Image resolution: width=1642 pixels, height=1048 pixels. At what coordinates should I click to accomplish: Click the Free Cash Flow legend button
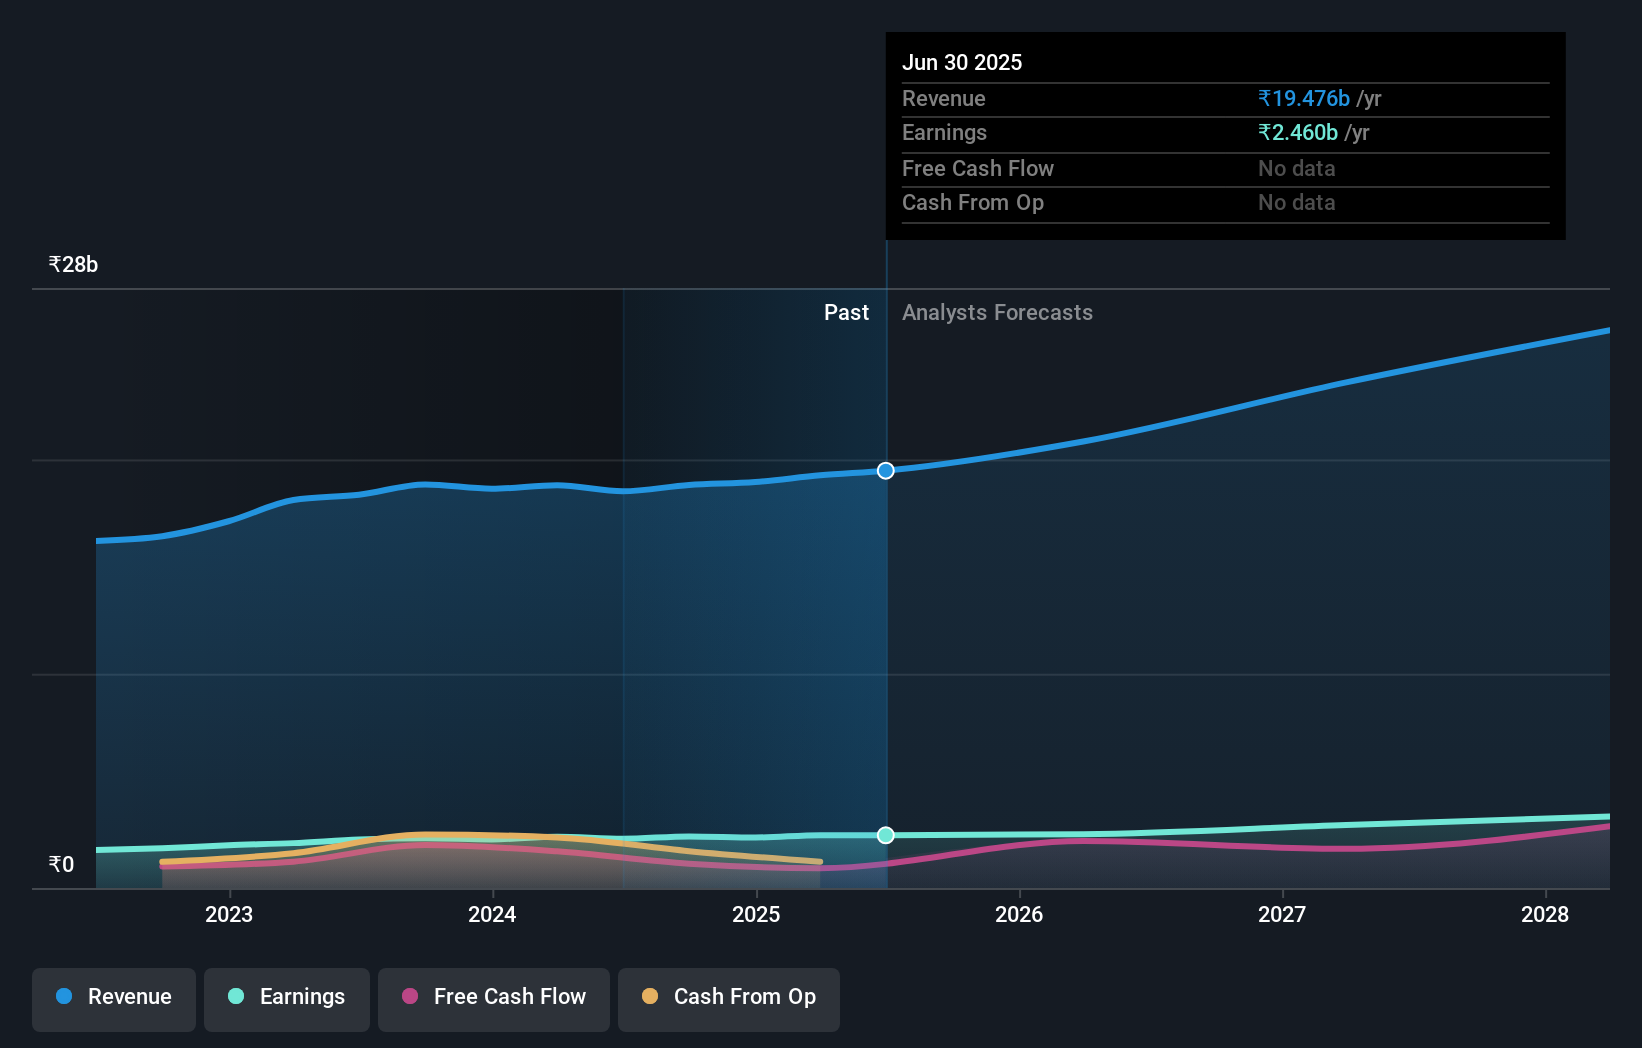click(x=493, y=999)
